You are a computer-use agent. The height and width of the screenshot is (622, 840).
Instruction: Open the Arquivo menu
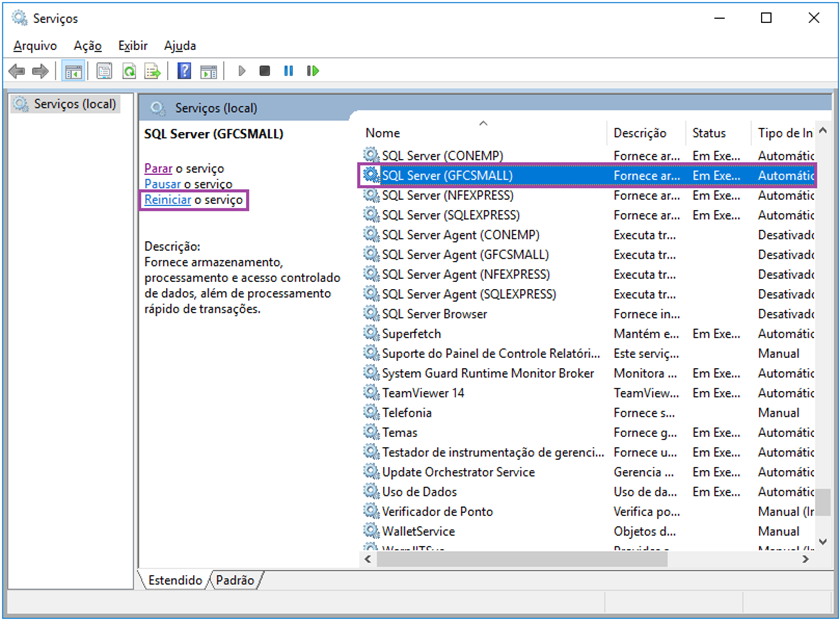click(x=35, y=46)
